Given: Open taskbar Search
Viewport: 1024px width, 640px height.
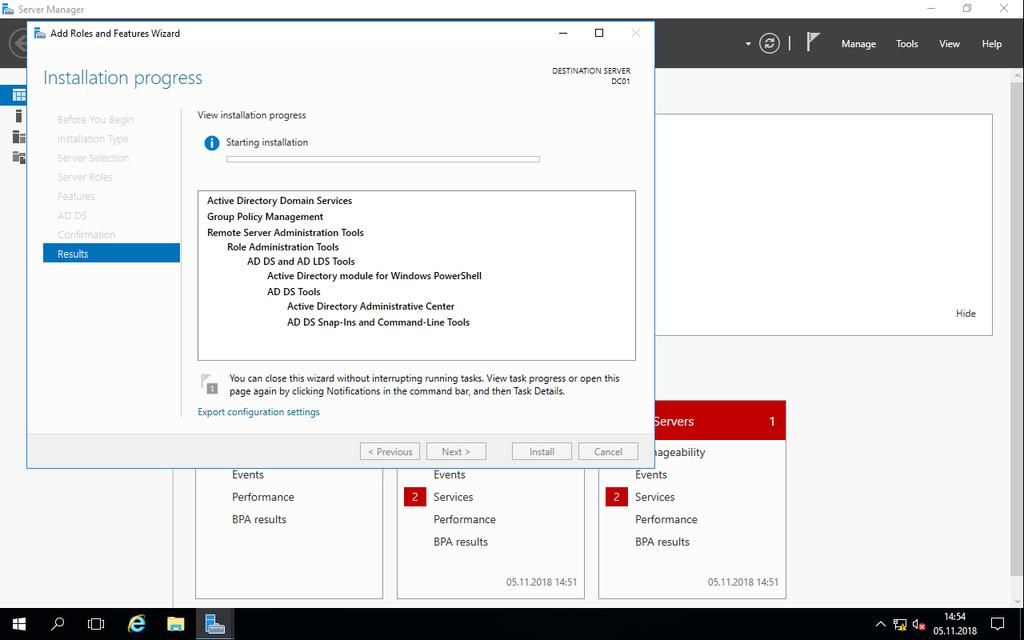Looking at the screenshot, I should (57, 624).
